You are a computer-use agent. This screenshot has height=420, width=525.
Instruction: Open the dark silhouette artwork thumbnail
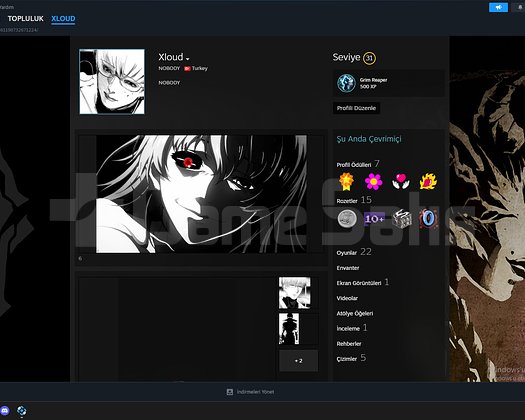click(x=289, y=329)
